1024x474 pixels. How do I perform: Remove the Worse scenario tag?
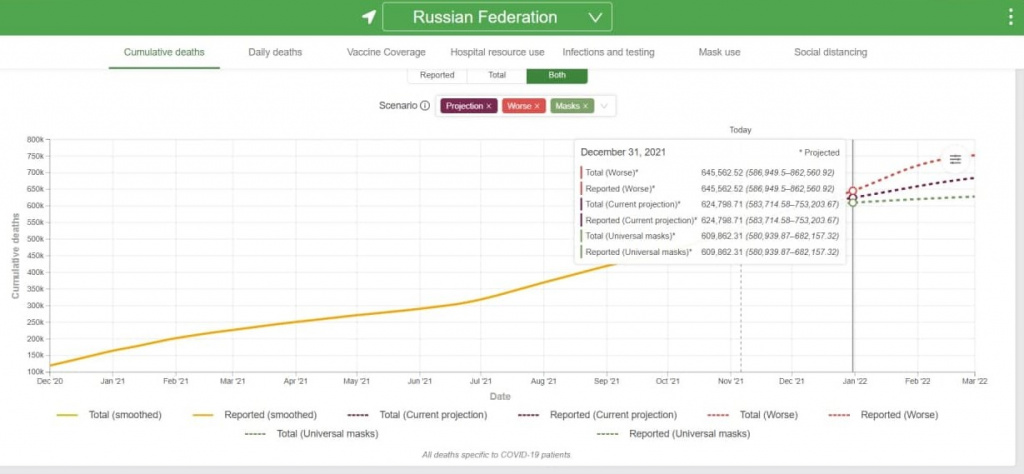537,106
